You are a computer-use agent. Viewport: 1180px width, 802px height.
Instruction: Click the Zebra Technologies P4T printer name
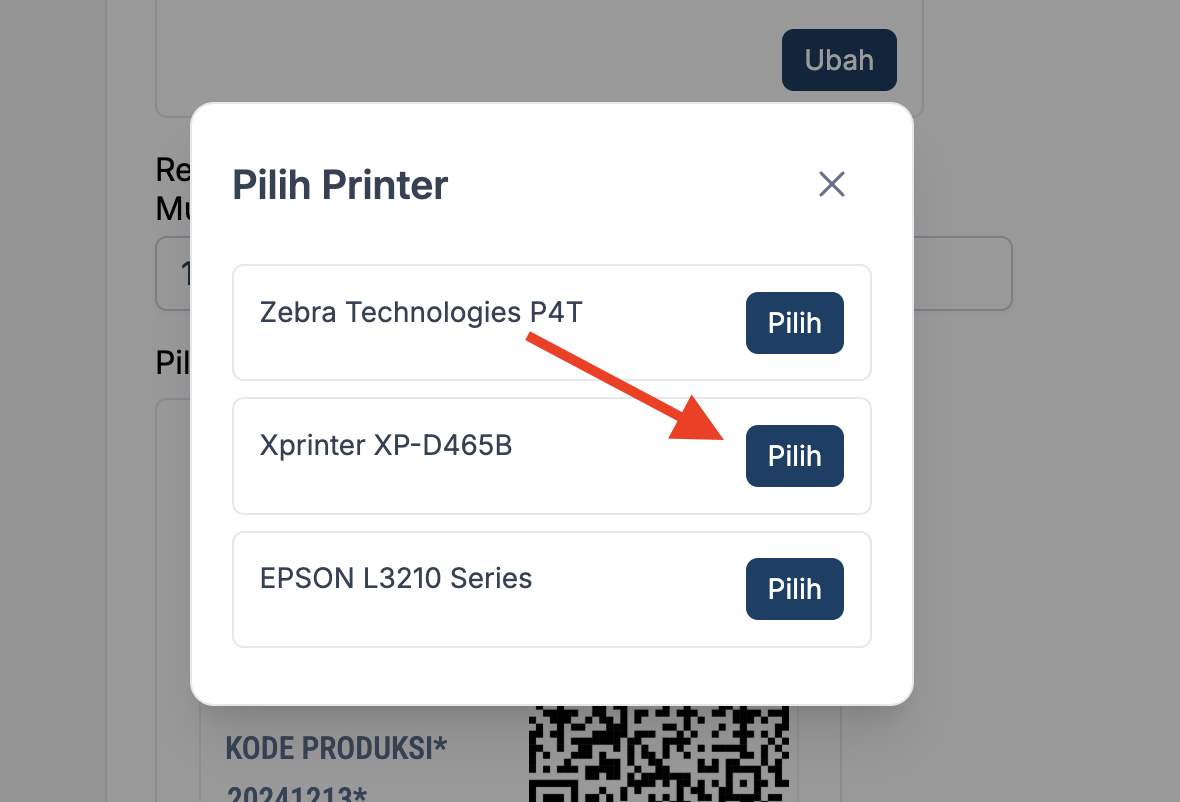point(420,313)
